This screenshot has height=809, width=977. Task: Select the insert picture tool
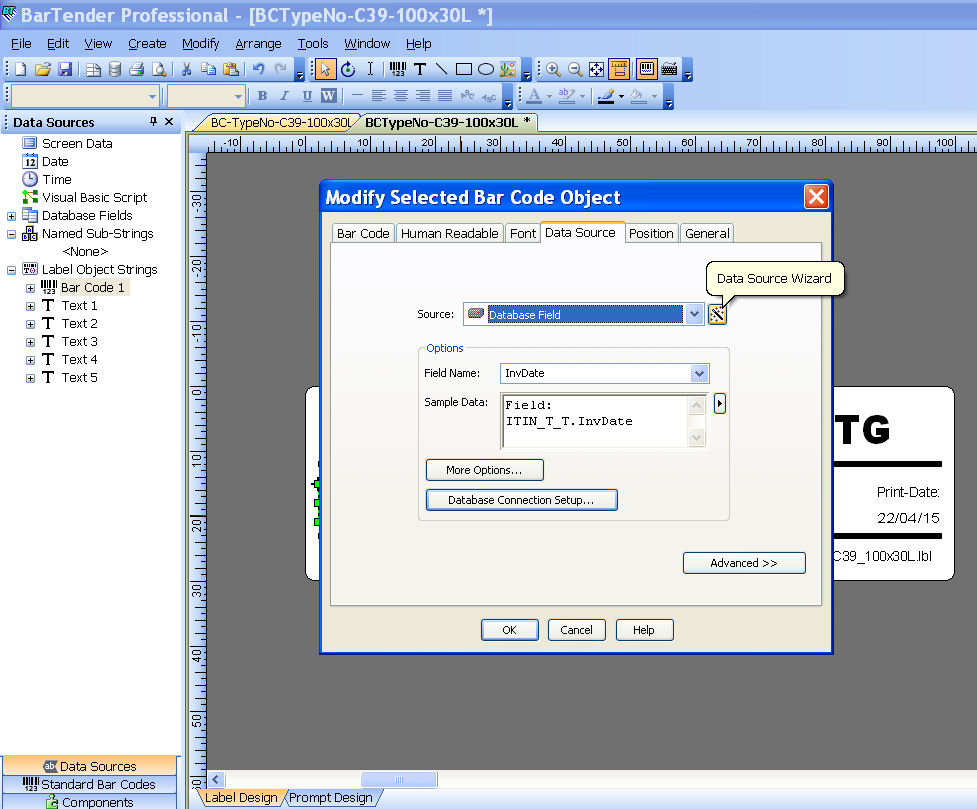click(508, 69)
